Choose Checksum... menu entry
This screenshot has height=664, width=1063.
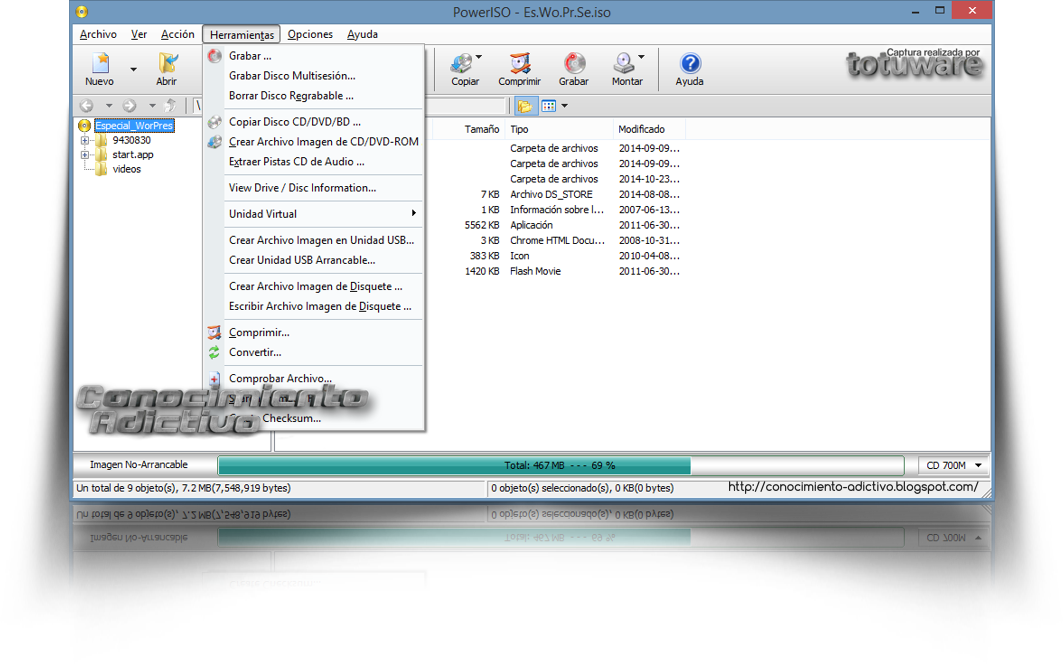(x=315, y=418)
